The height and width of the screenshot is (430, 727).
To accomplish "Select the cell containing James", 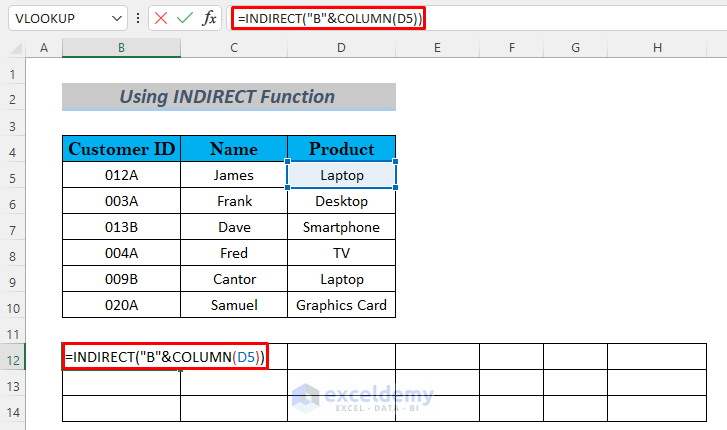I will [234, 175].
